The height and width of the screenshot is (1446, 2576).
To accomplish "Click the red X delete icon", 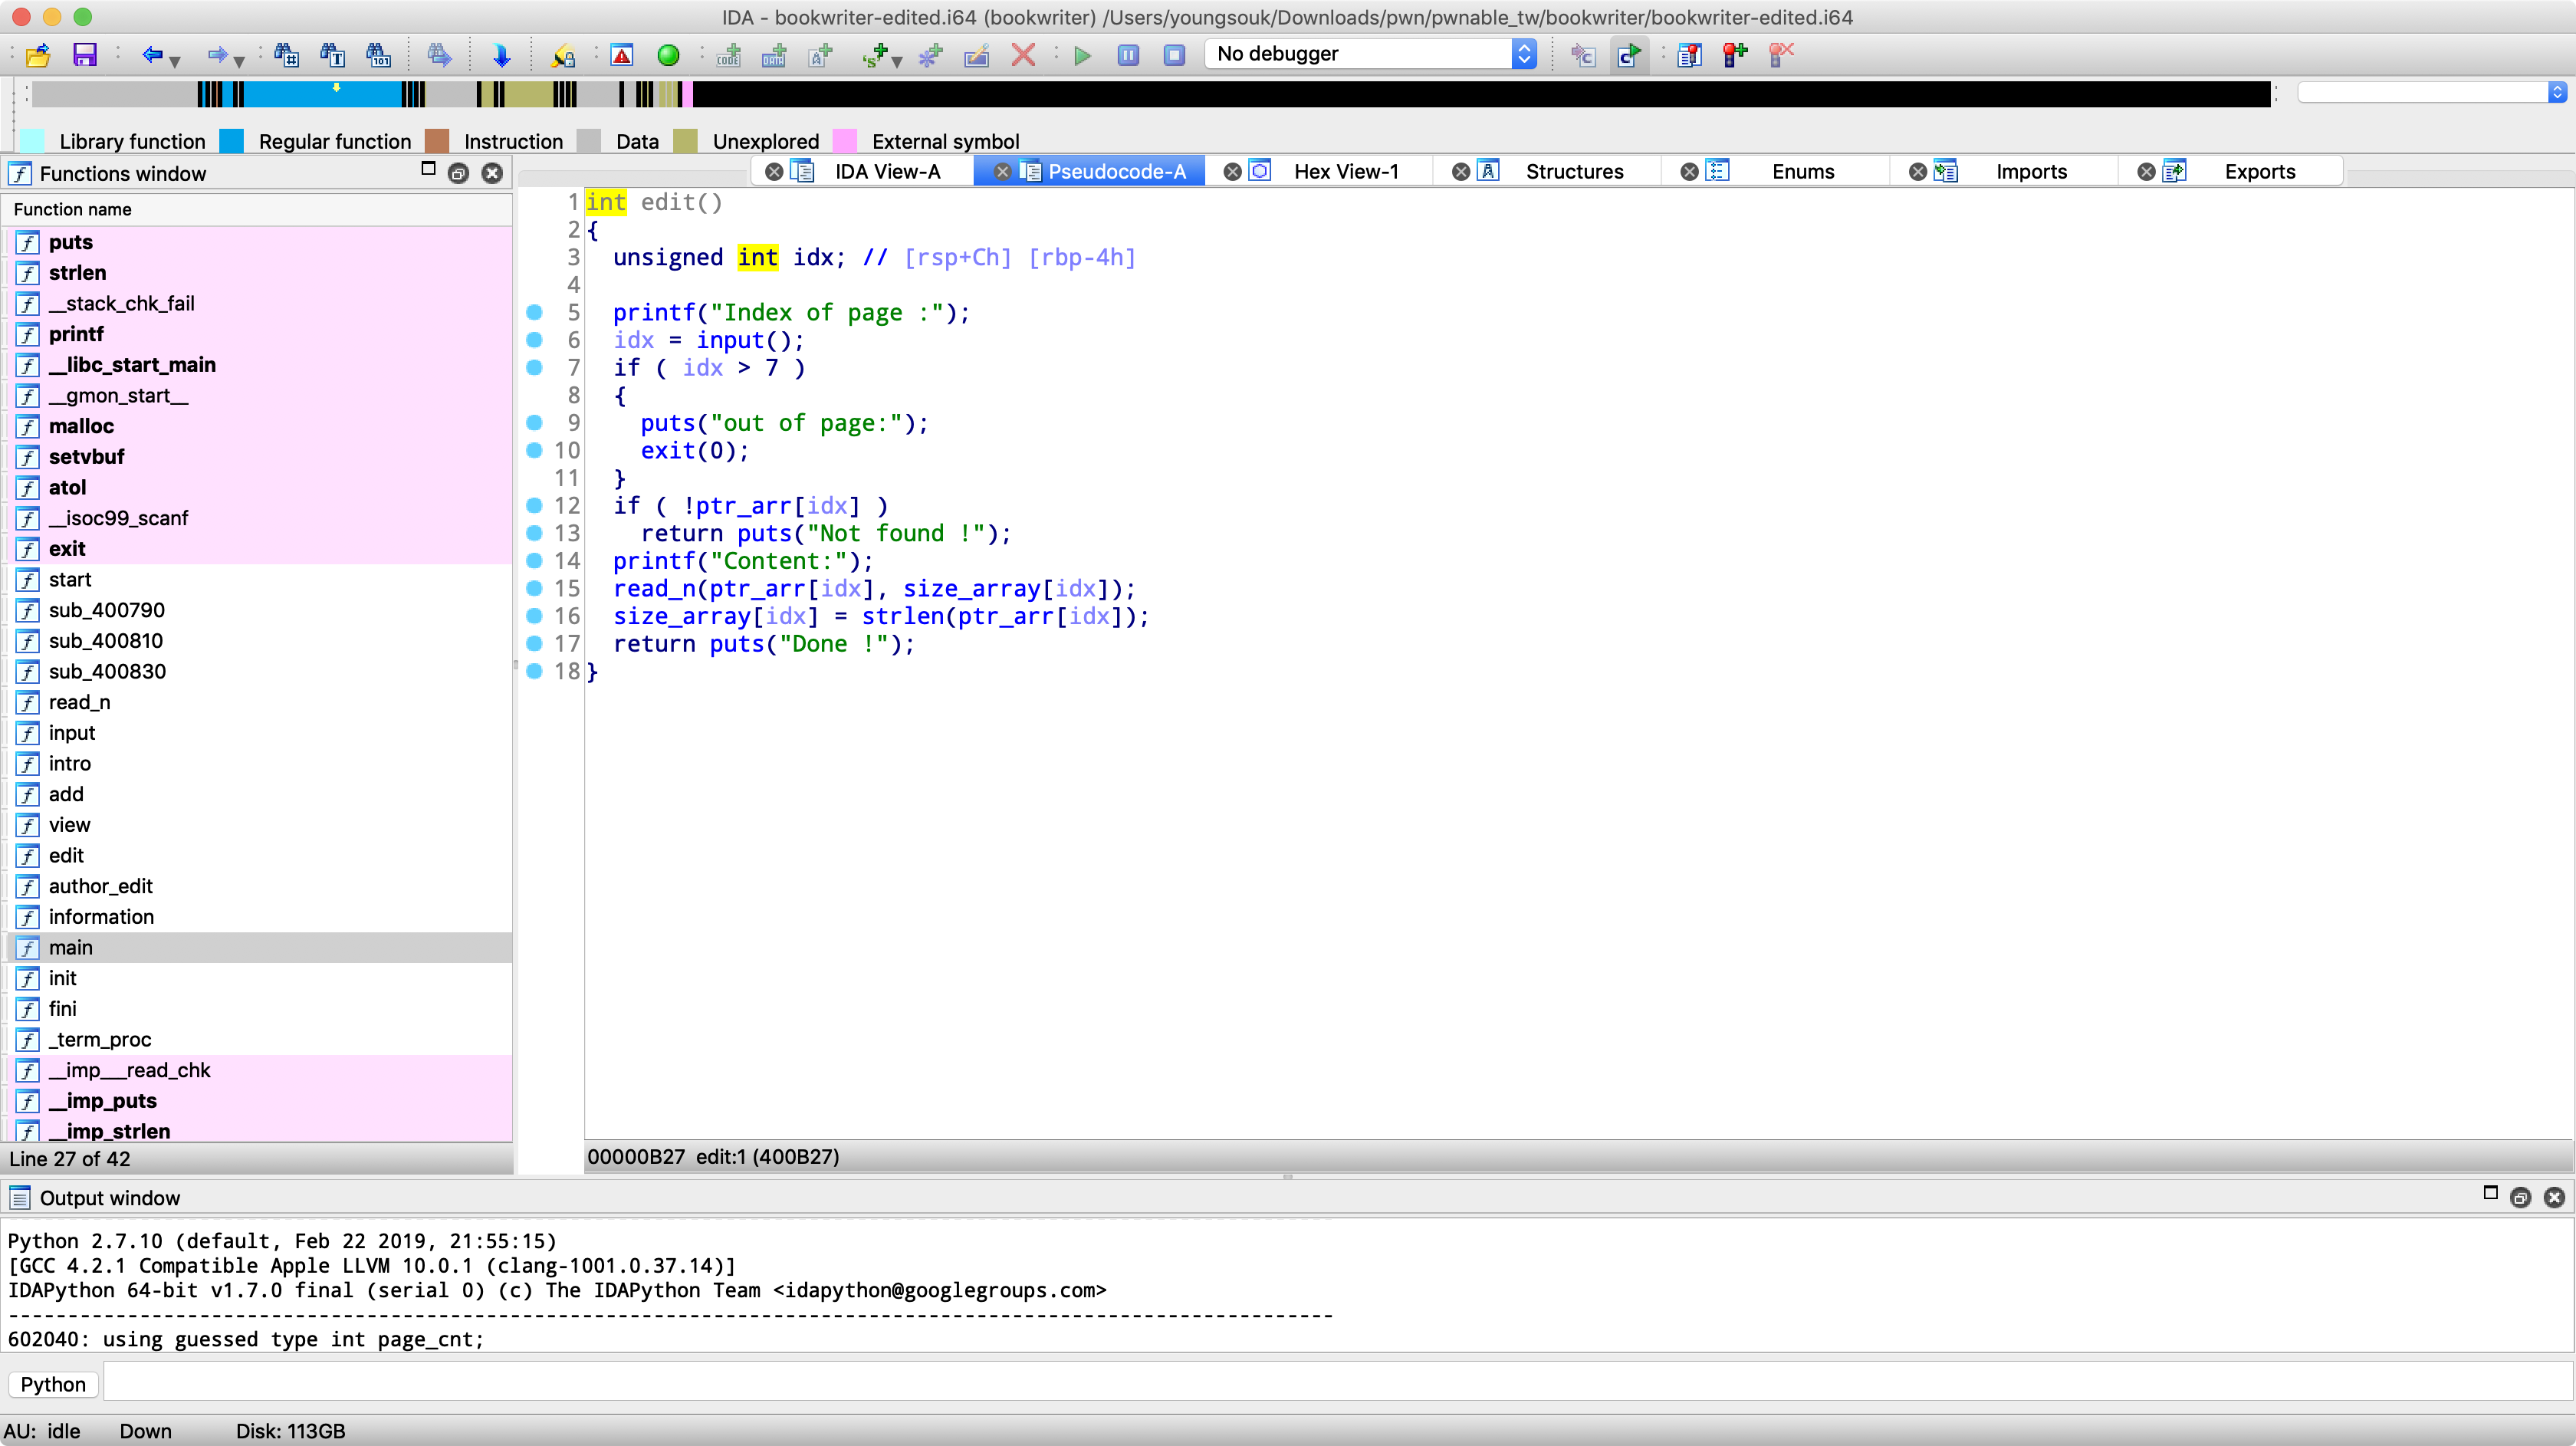I will coord(1022,55).
